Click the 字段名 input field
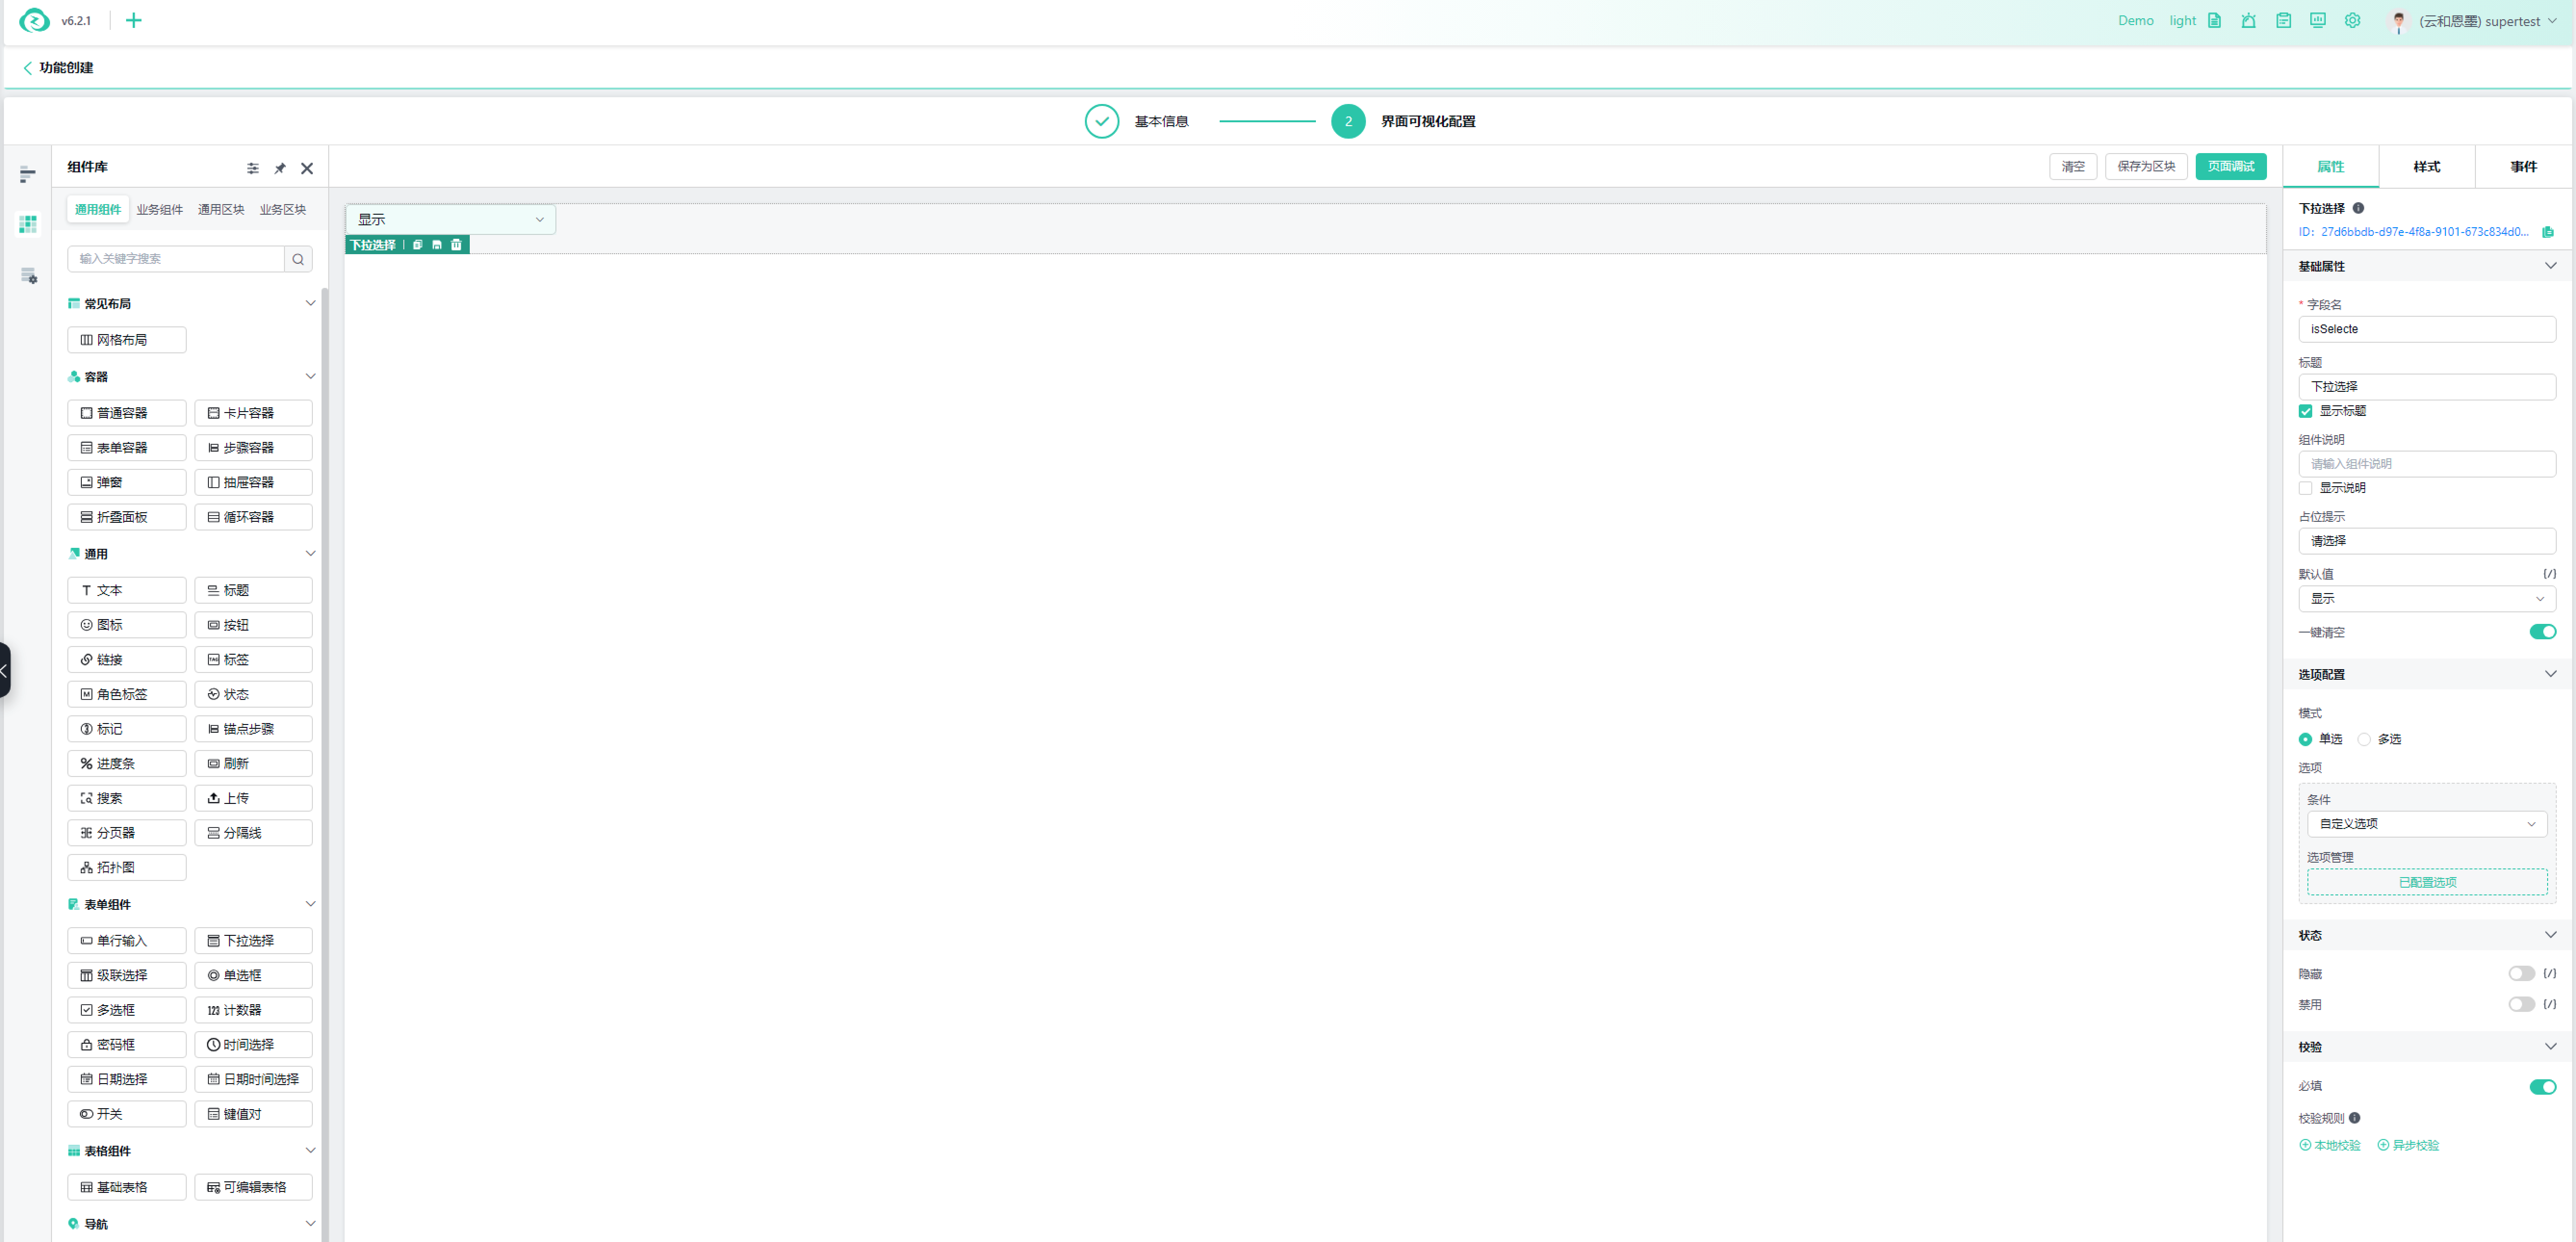Viewport: 2576px width, 1242px height. coord(2426,329)
